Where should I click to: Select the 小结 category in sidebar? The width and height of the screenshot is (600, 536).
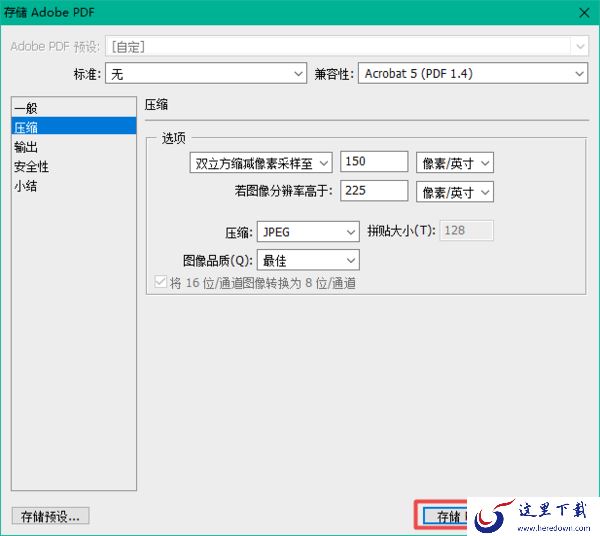pos(74,186)
